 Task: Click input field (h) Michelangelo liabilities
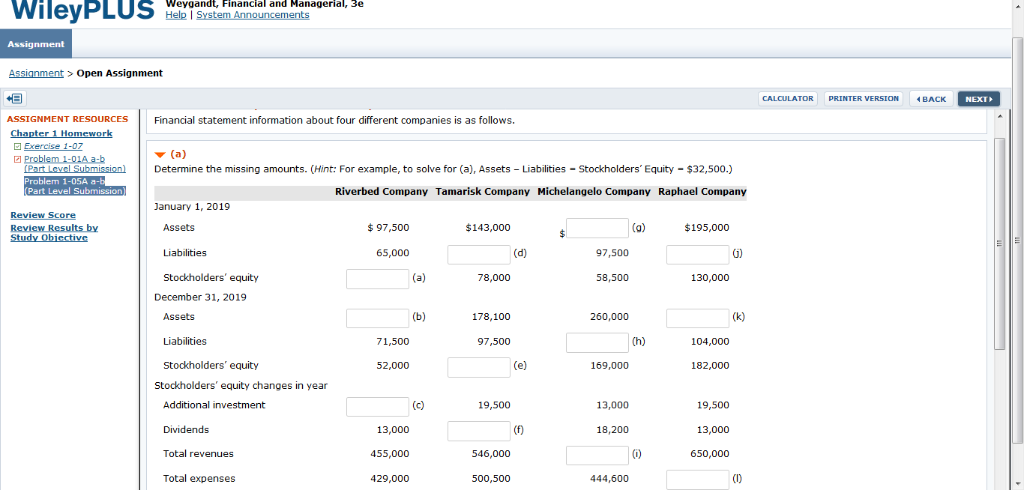[598, 342]
